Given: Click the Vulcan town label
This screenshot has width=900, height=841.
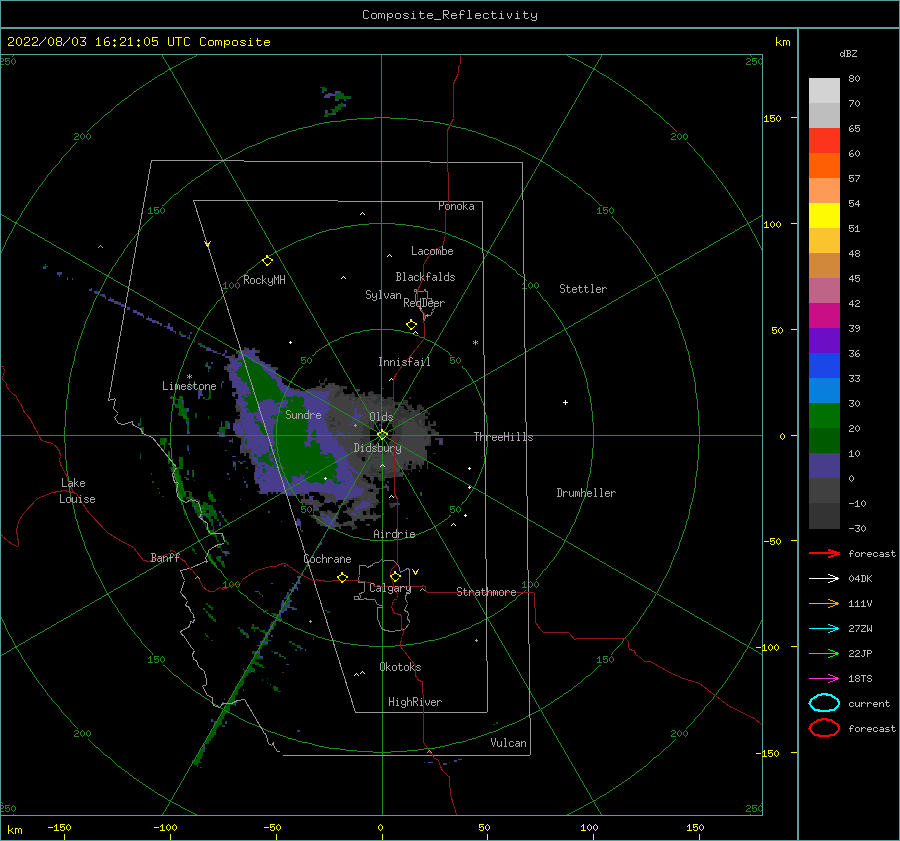Looking at the screenshot, I should pyautogui.click(x=509, y=743).
